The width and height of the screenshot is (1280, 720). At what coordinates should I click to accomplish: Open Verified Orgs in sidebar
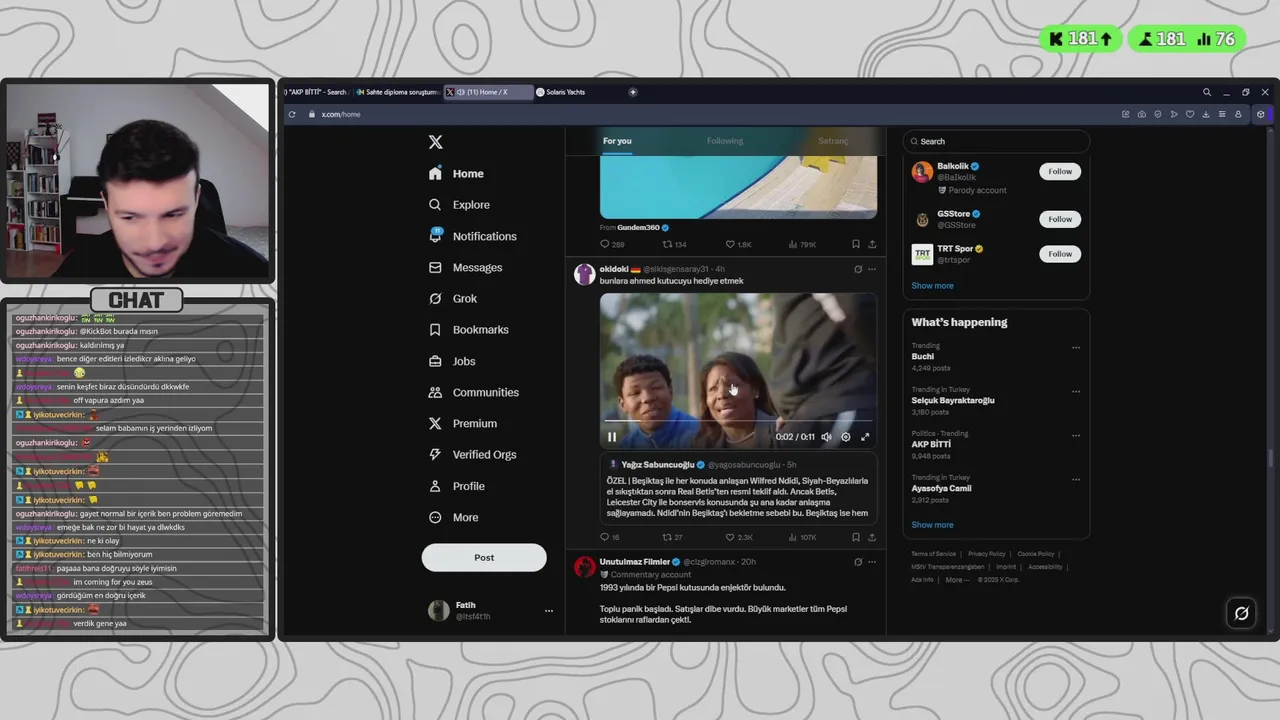(472, 454)
